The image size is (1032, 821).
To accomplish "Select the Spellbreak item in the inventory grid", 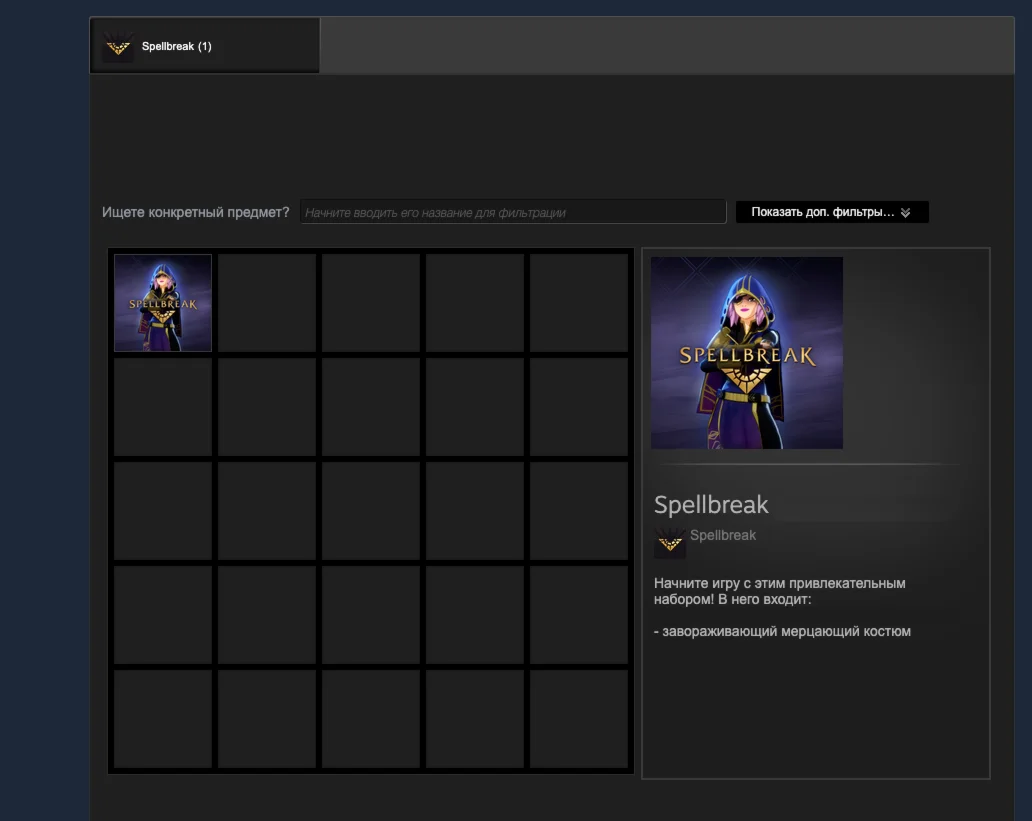I will tap(163, 303).
